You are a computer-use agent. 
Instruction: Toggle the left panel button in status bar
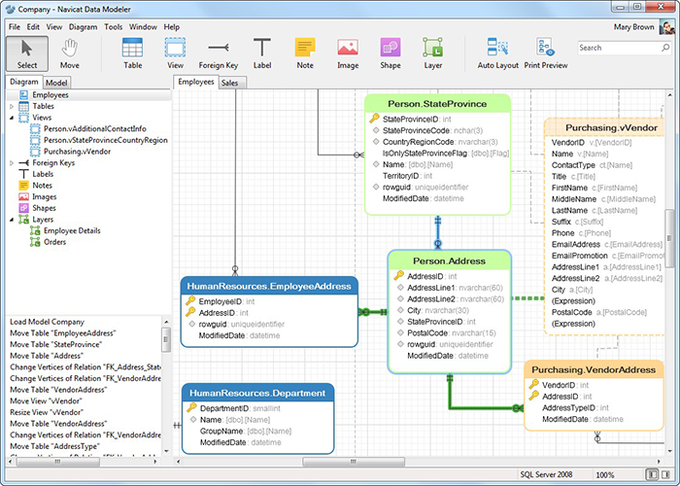click(651, 474)
